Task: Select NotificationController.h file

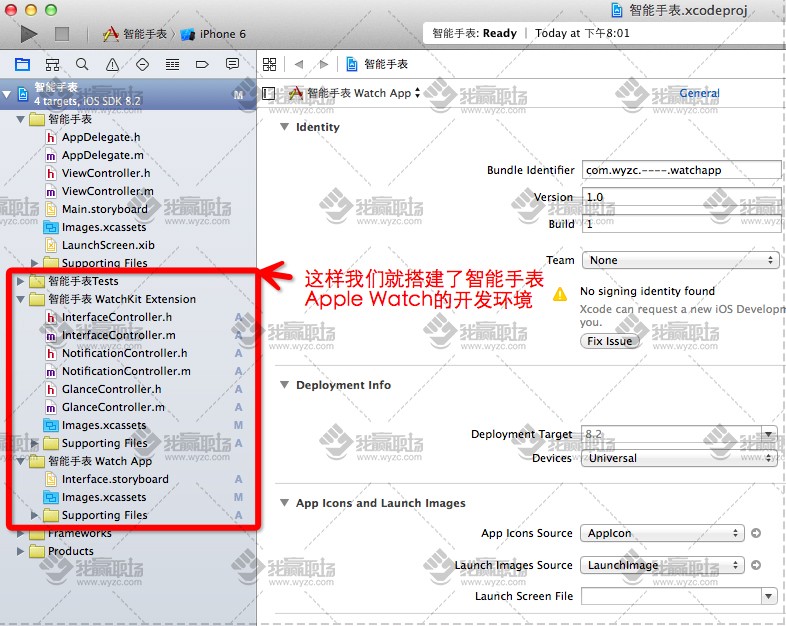Action: (x=124, y=353)
